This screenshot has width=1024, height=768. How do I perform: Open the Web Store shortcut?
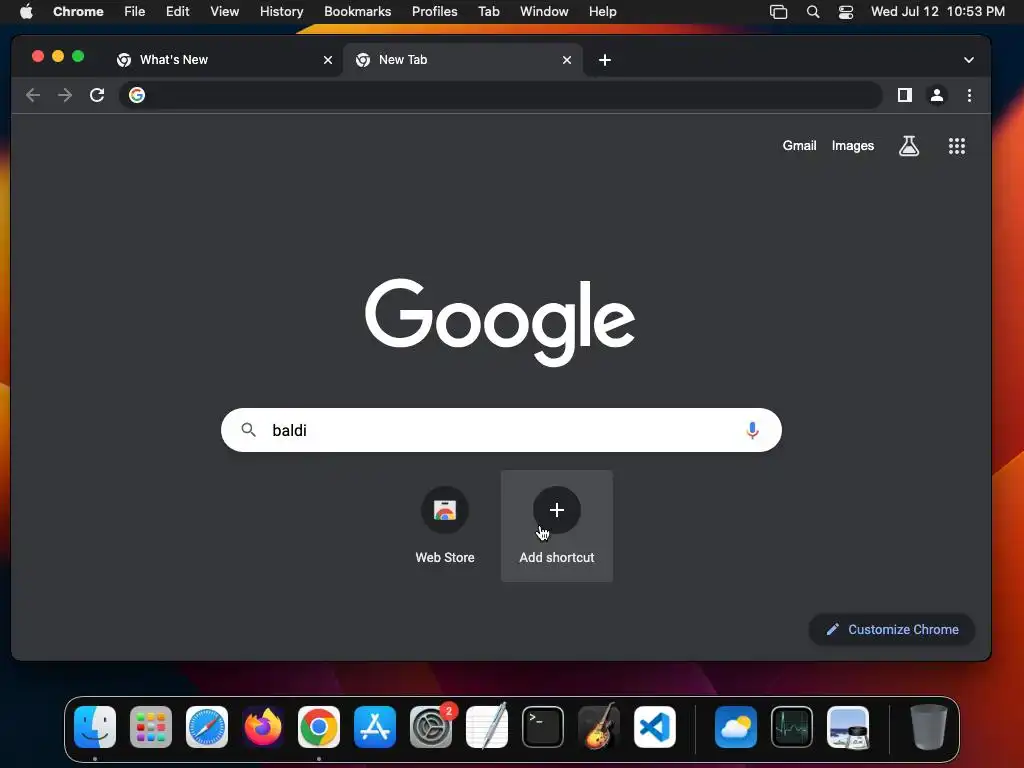[445, 526]
